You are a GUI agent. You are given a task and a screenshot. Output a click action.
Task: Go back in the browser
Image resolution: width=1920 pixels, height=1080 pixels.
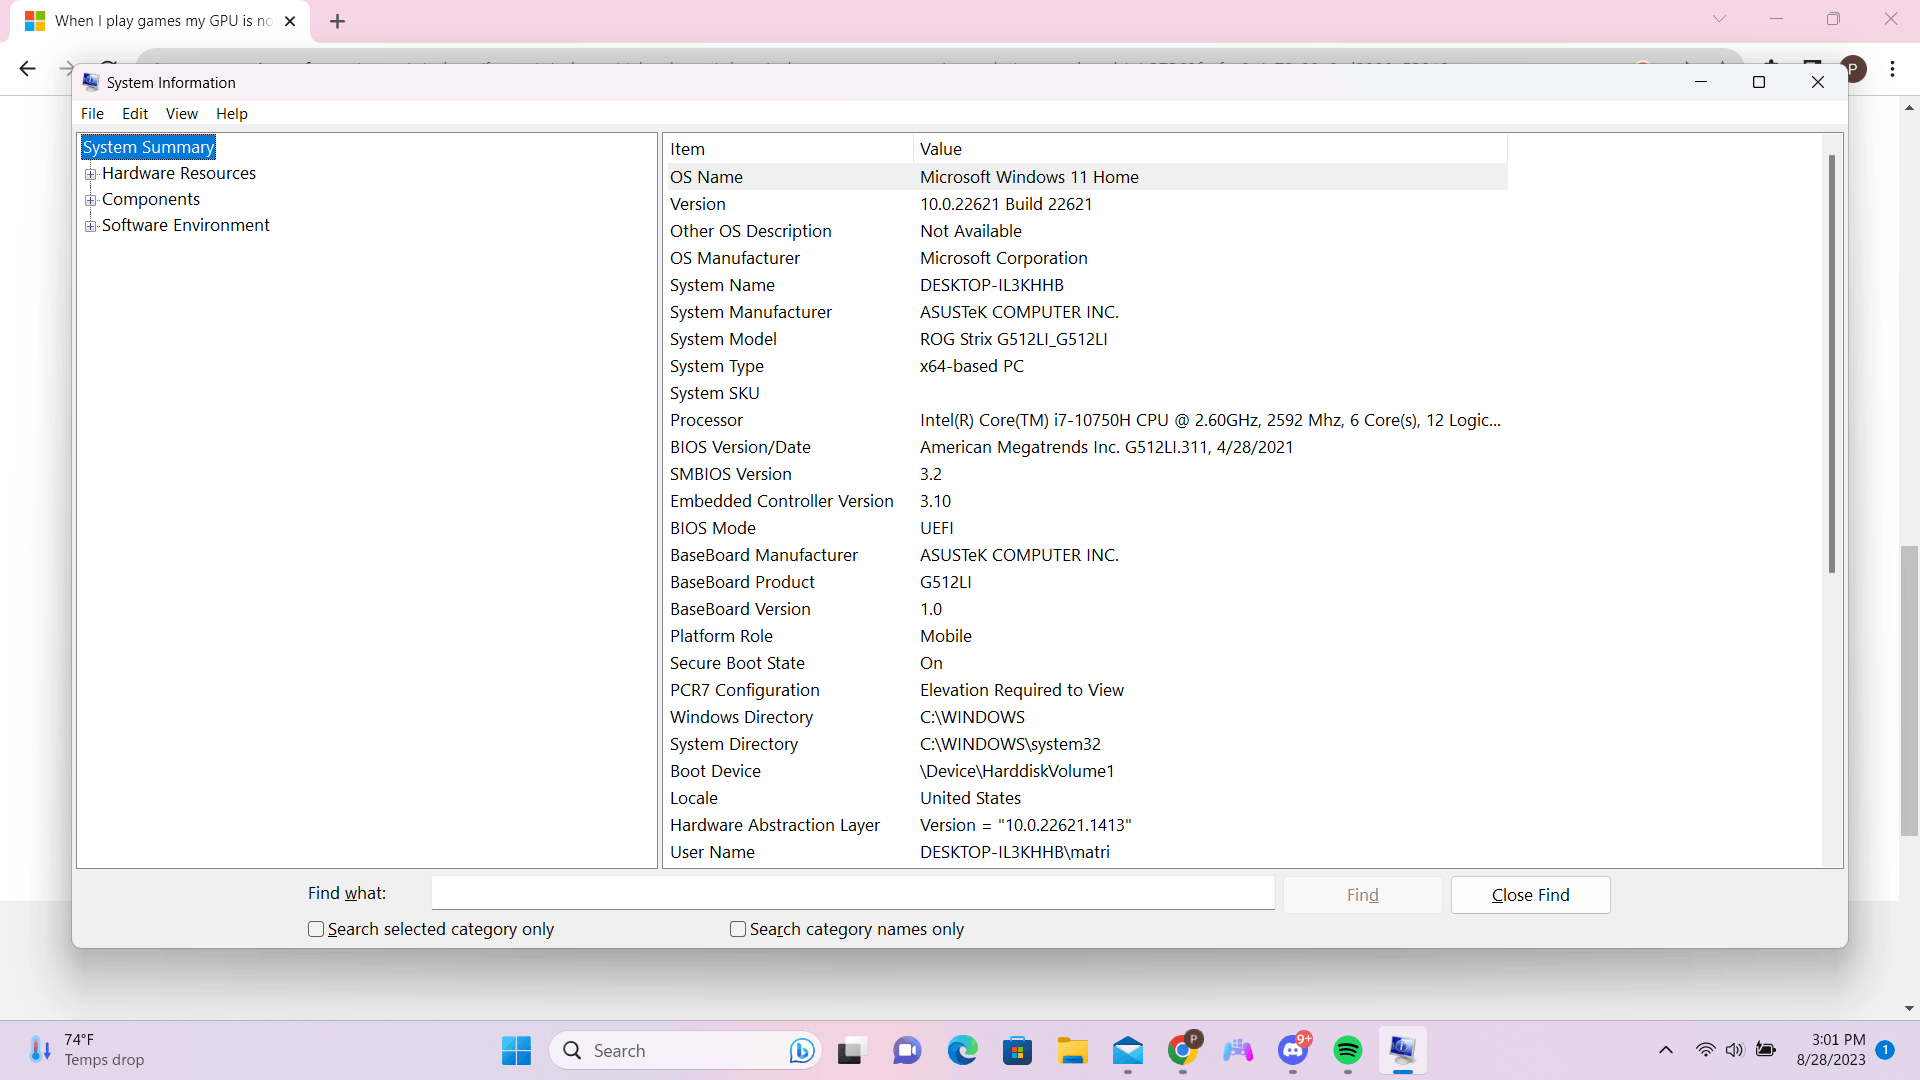click(28, 68)
